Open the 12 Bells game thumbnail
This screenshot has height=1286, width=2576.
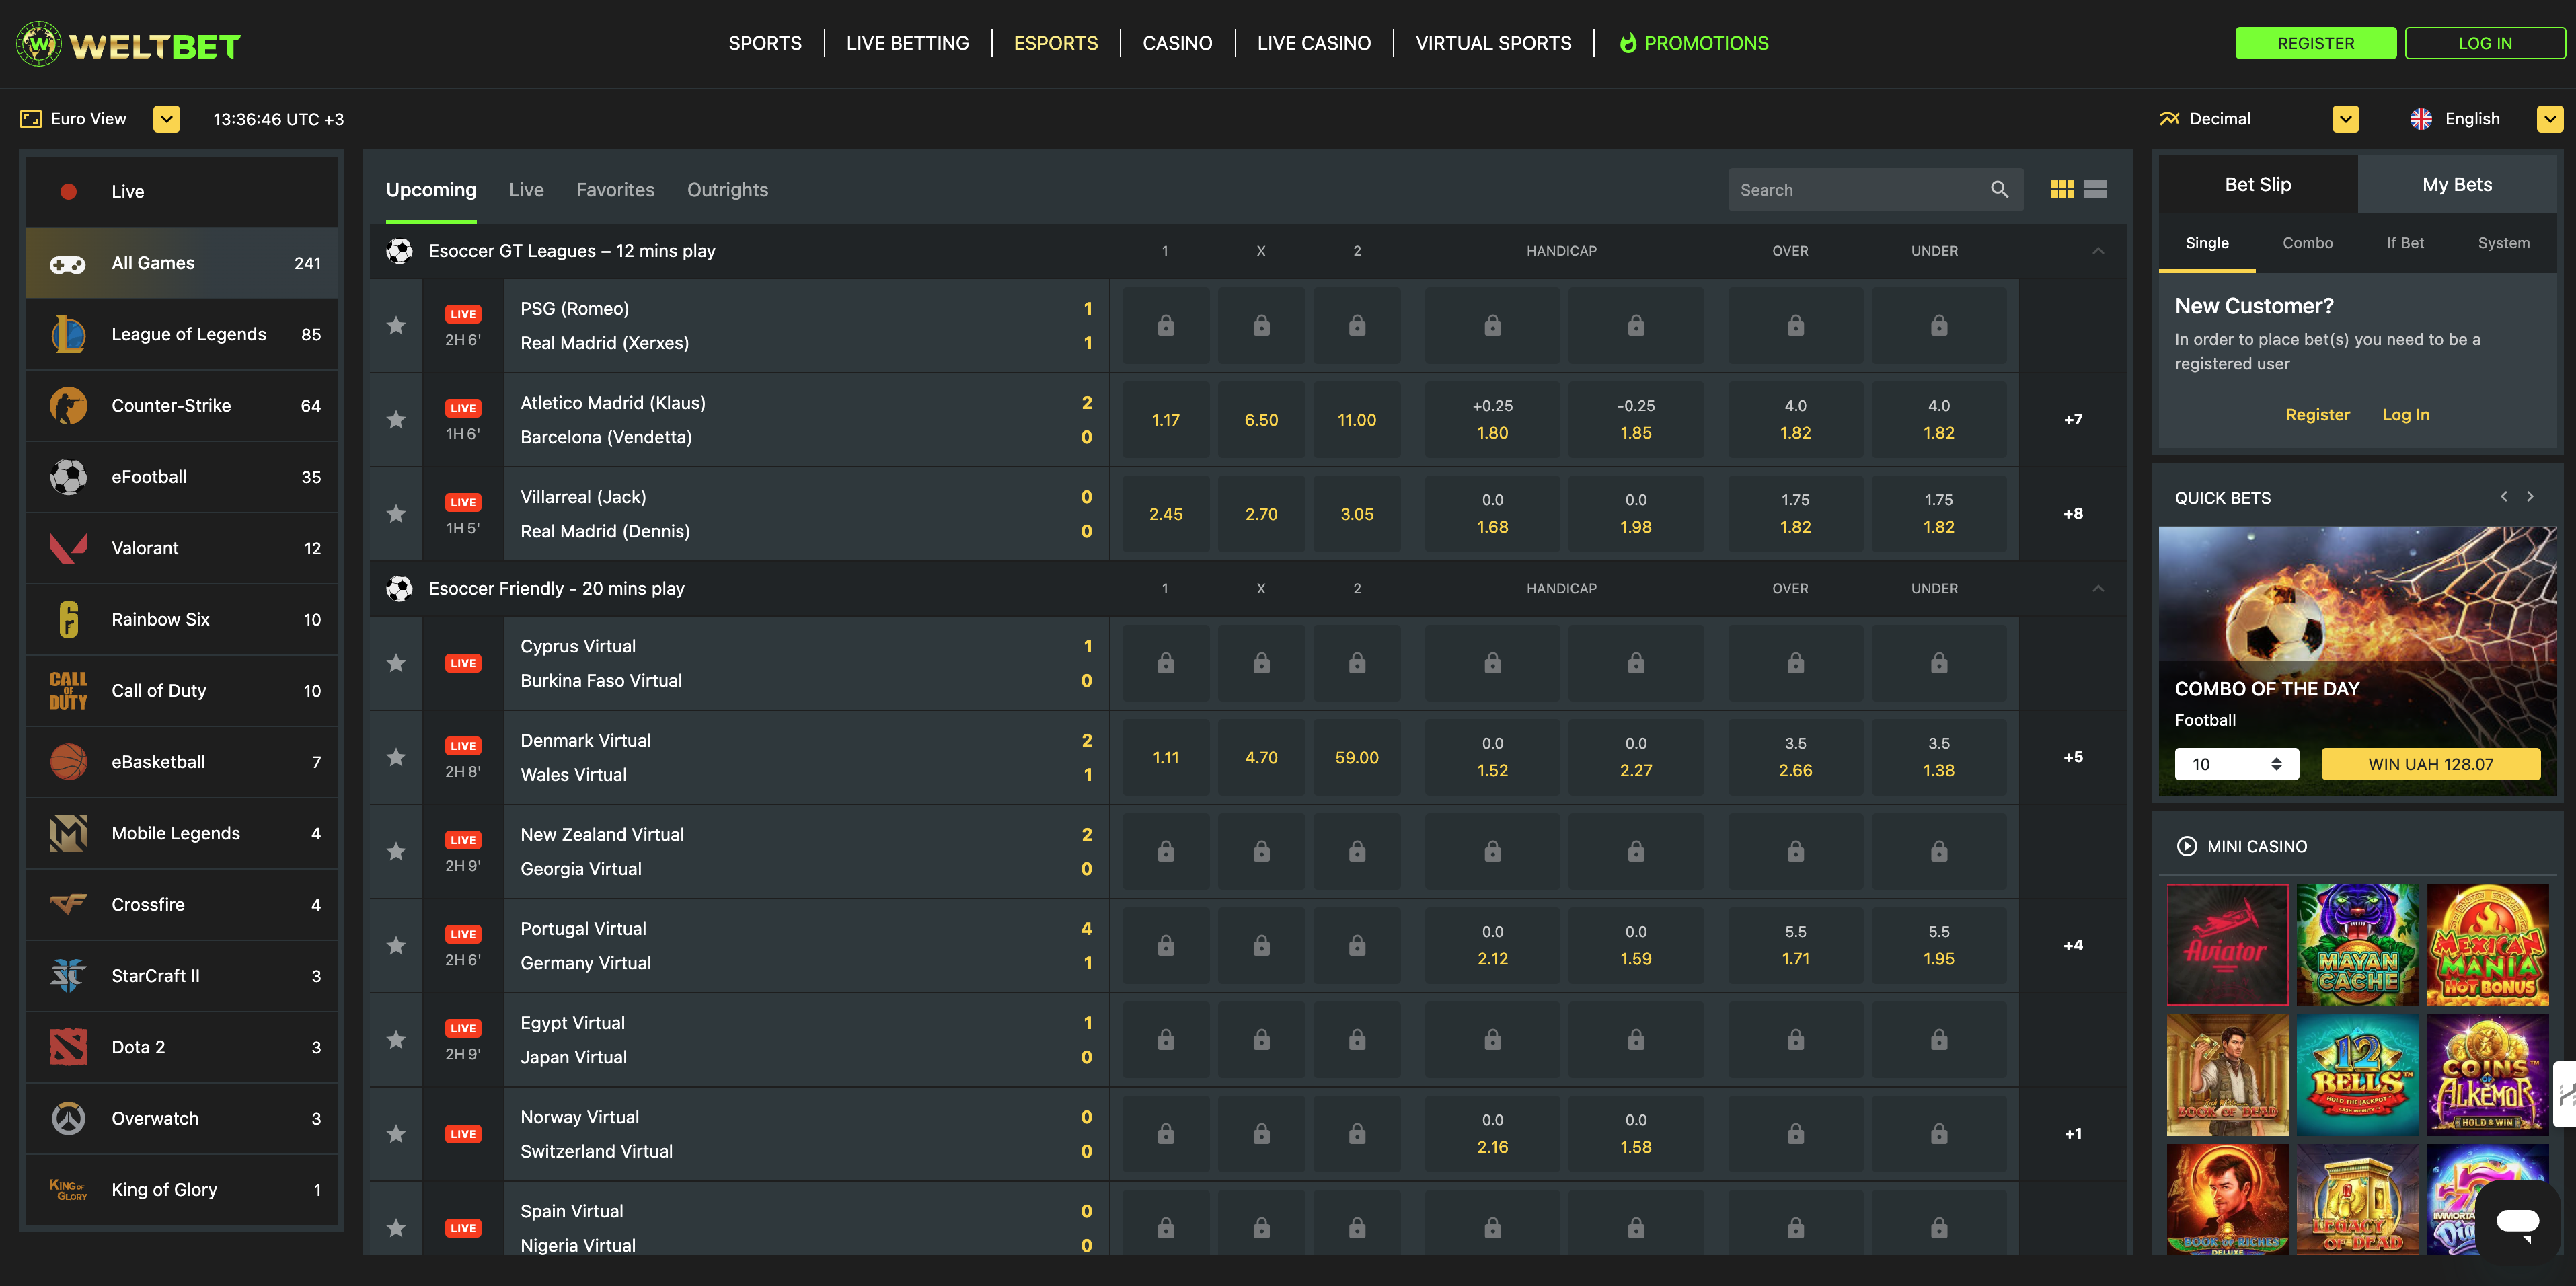[x=2357, y=1075]
